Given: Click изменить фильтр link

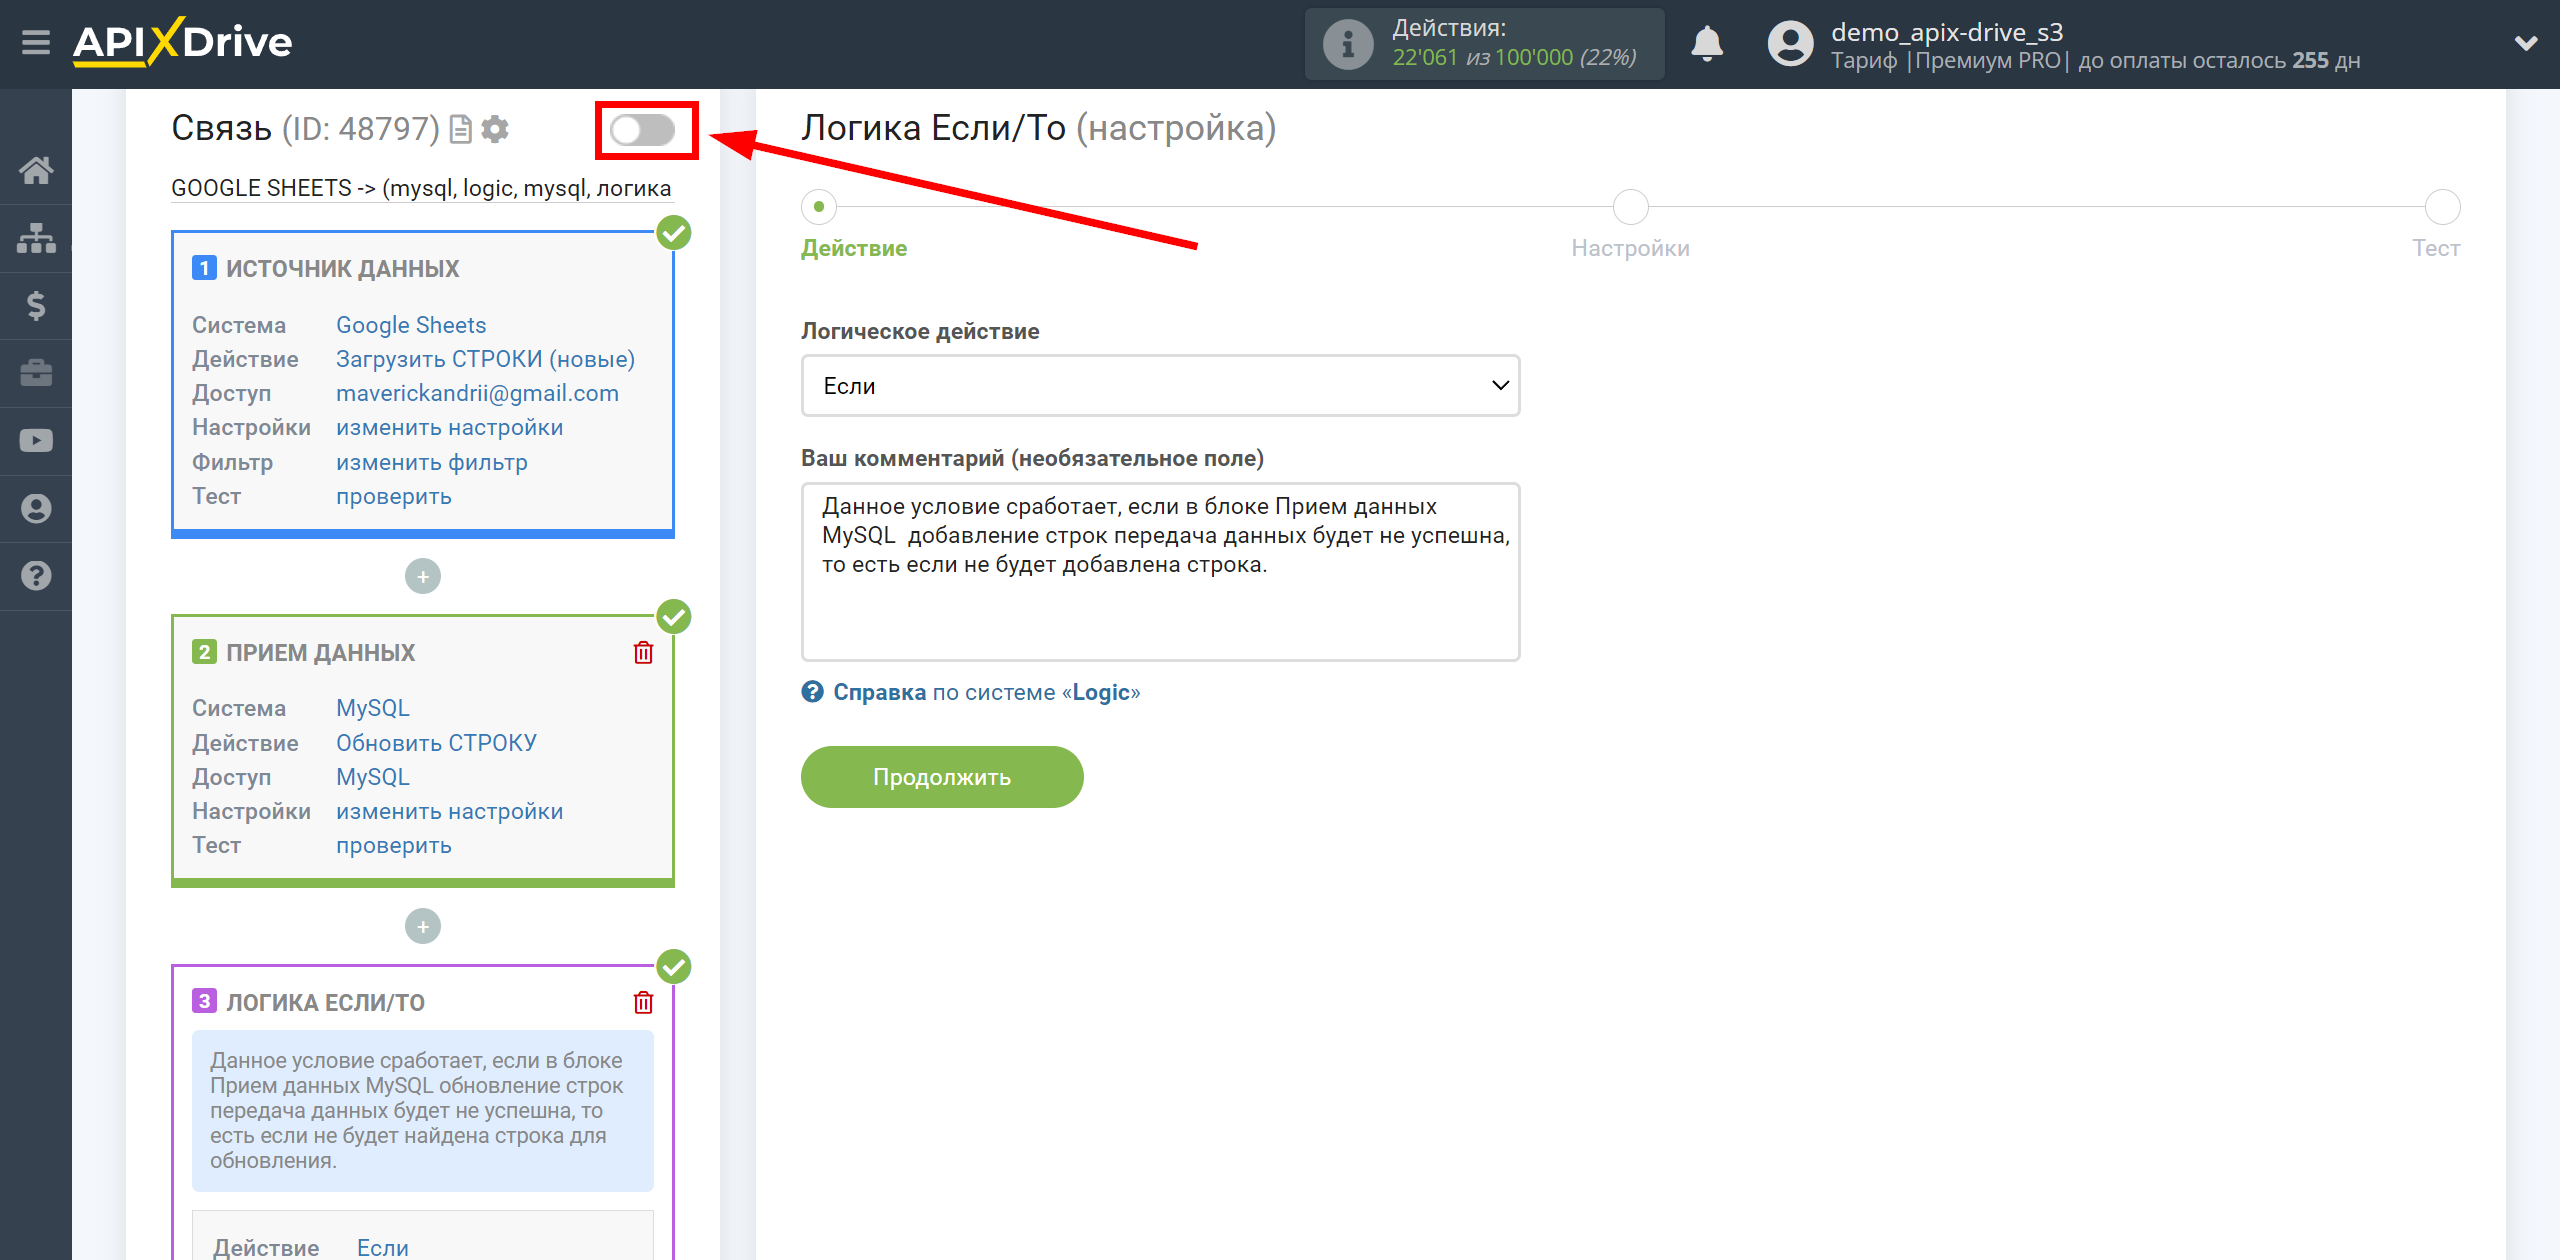Looking at the screenshot, I should pos(432,462).
